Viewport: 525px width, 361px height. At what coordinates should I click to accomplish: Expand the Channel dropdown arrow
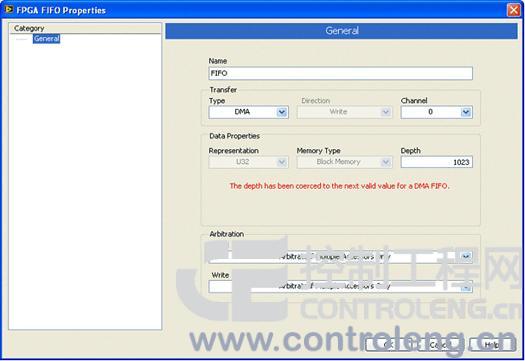(x=466, y=112)
